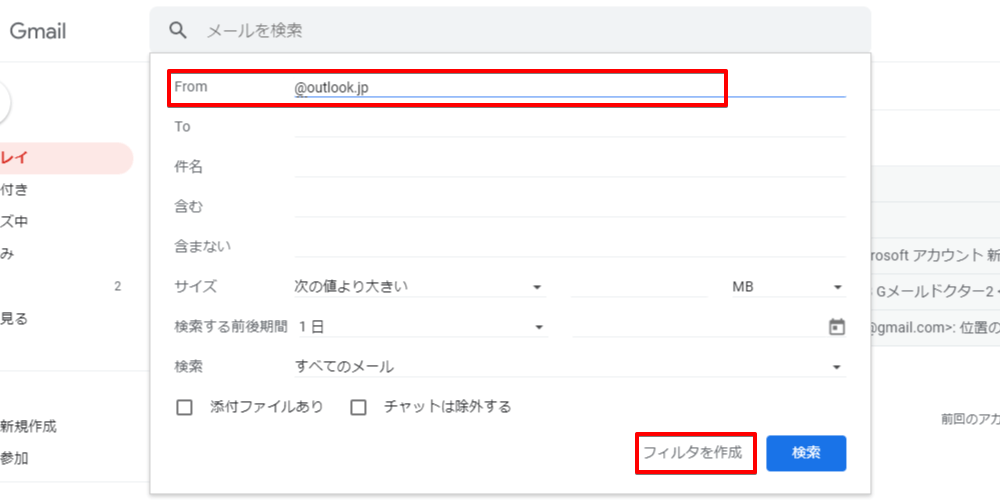The height and width of the screenshot is (500, 1000).
Task: Click the From field containing @outlook.jp
Action: (570, 87)
